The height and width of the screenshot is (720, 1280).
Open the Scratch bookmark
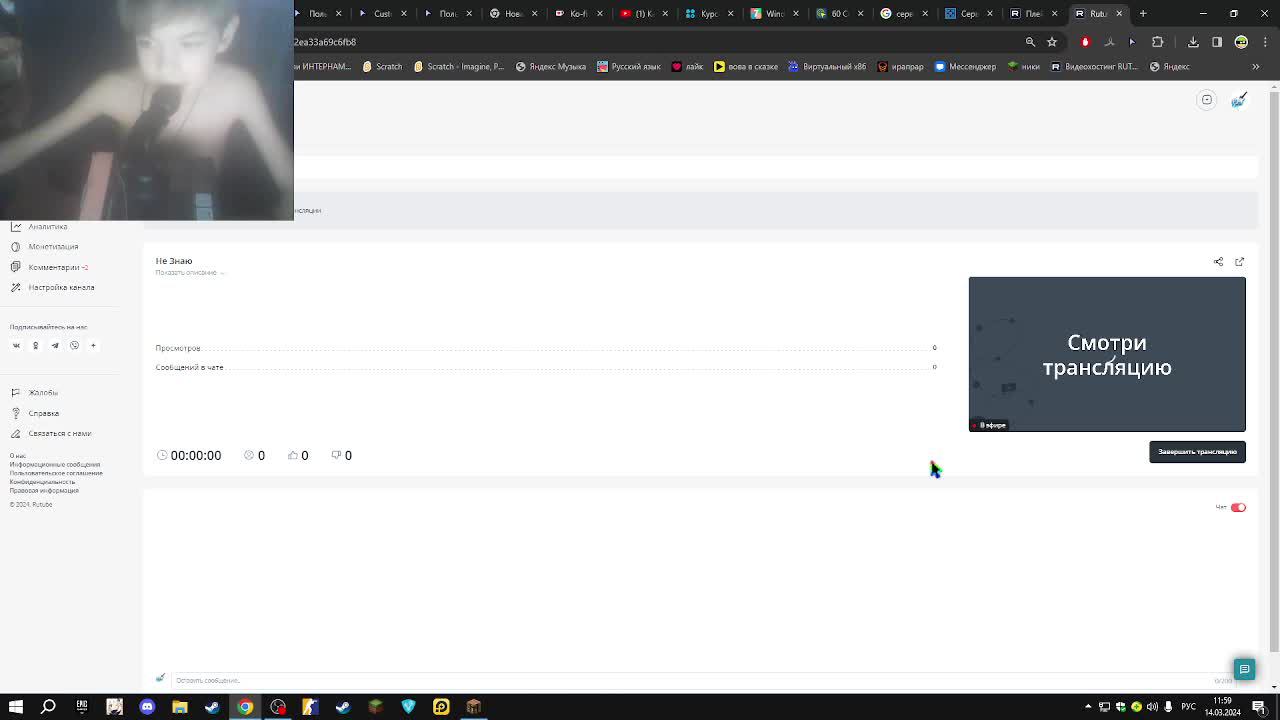pos(382,67)
